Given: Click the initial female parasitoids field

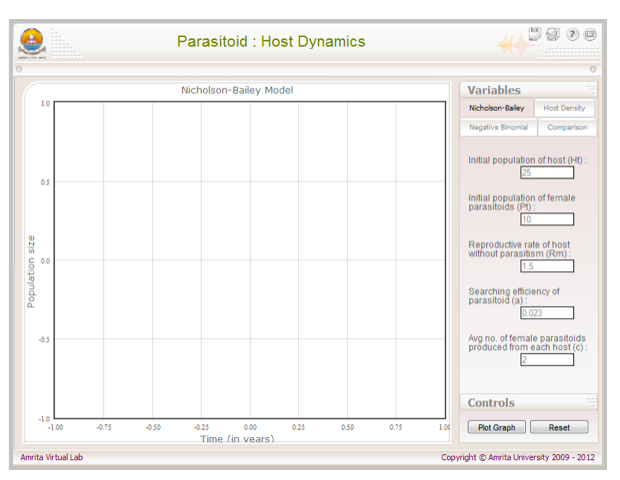Looking at the screenshot, I should pos(547,219).
